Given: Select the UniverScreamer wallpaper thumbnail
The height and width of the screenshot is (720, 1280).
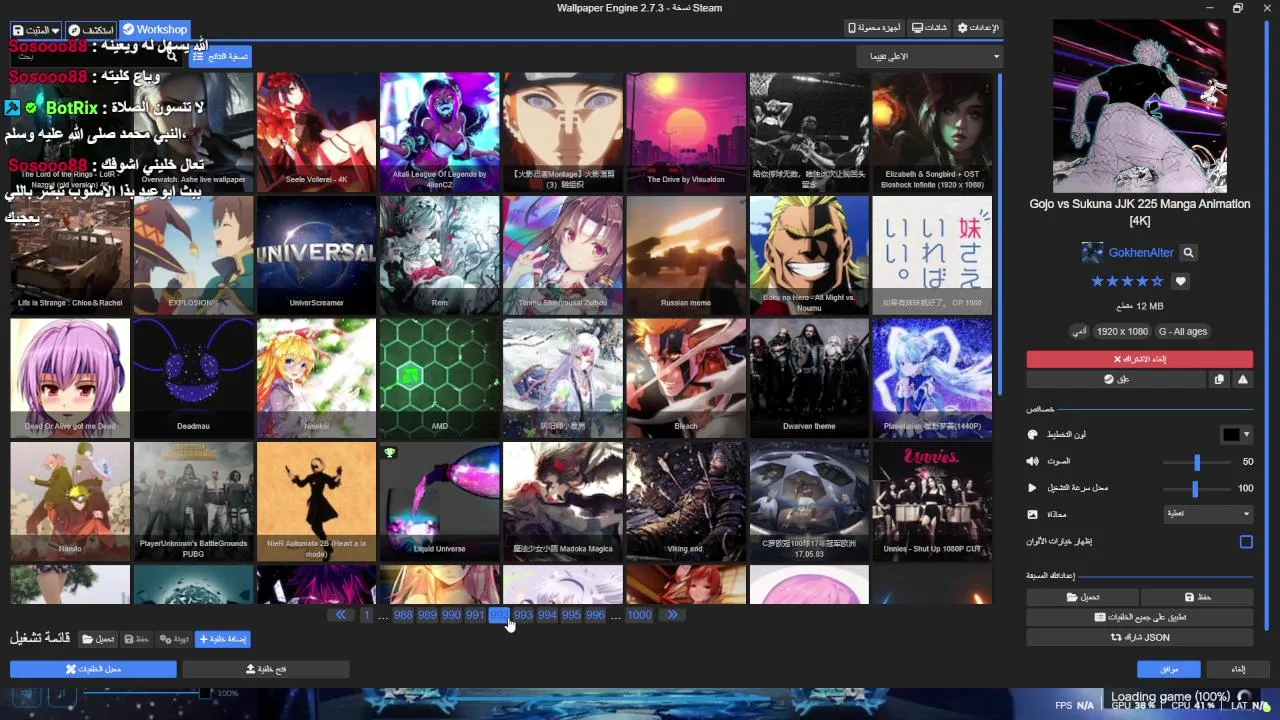Looking at the screenshot, I should pyautogui.click(x=316, y=255).
